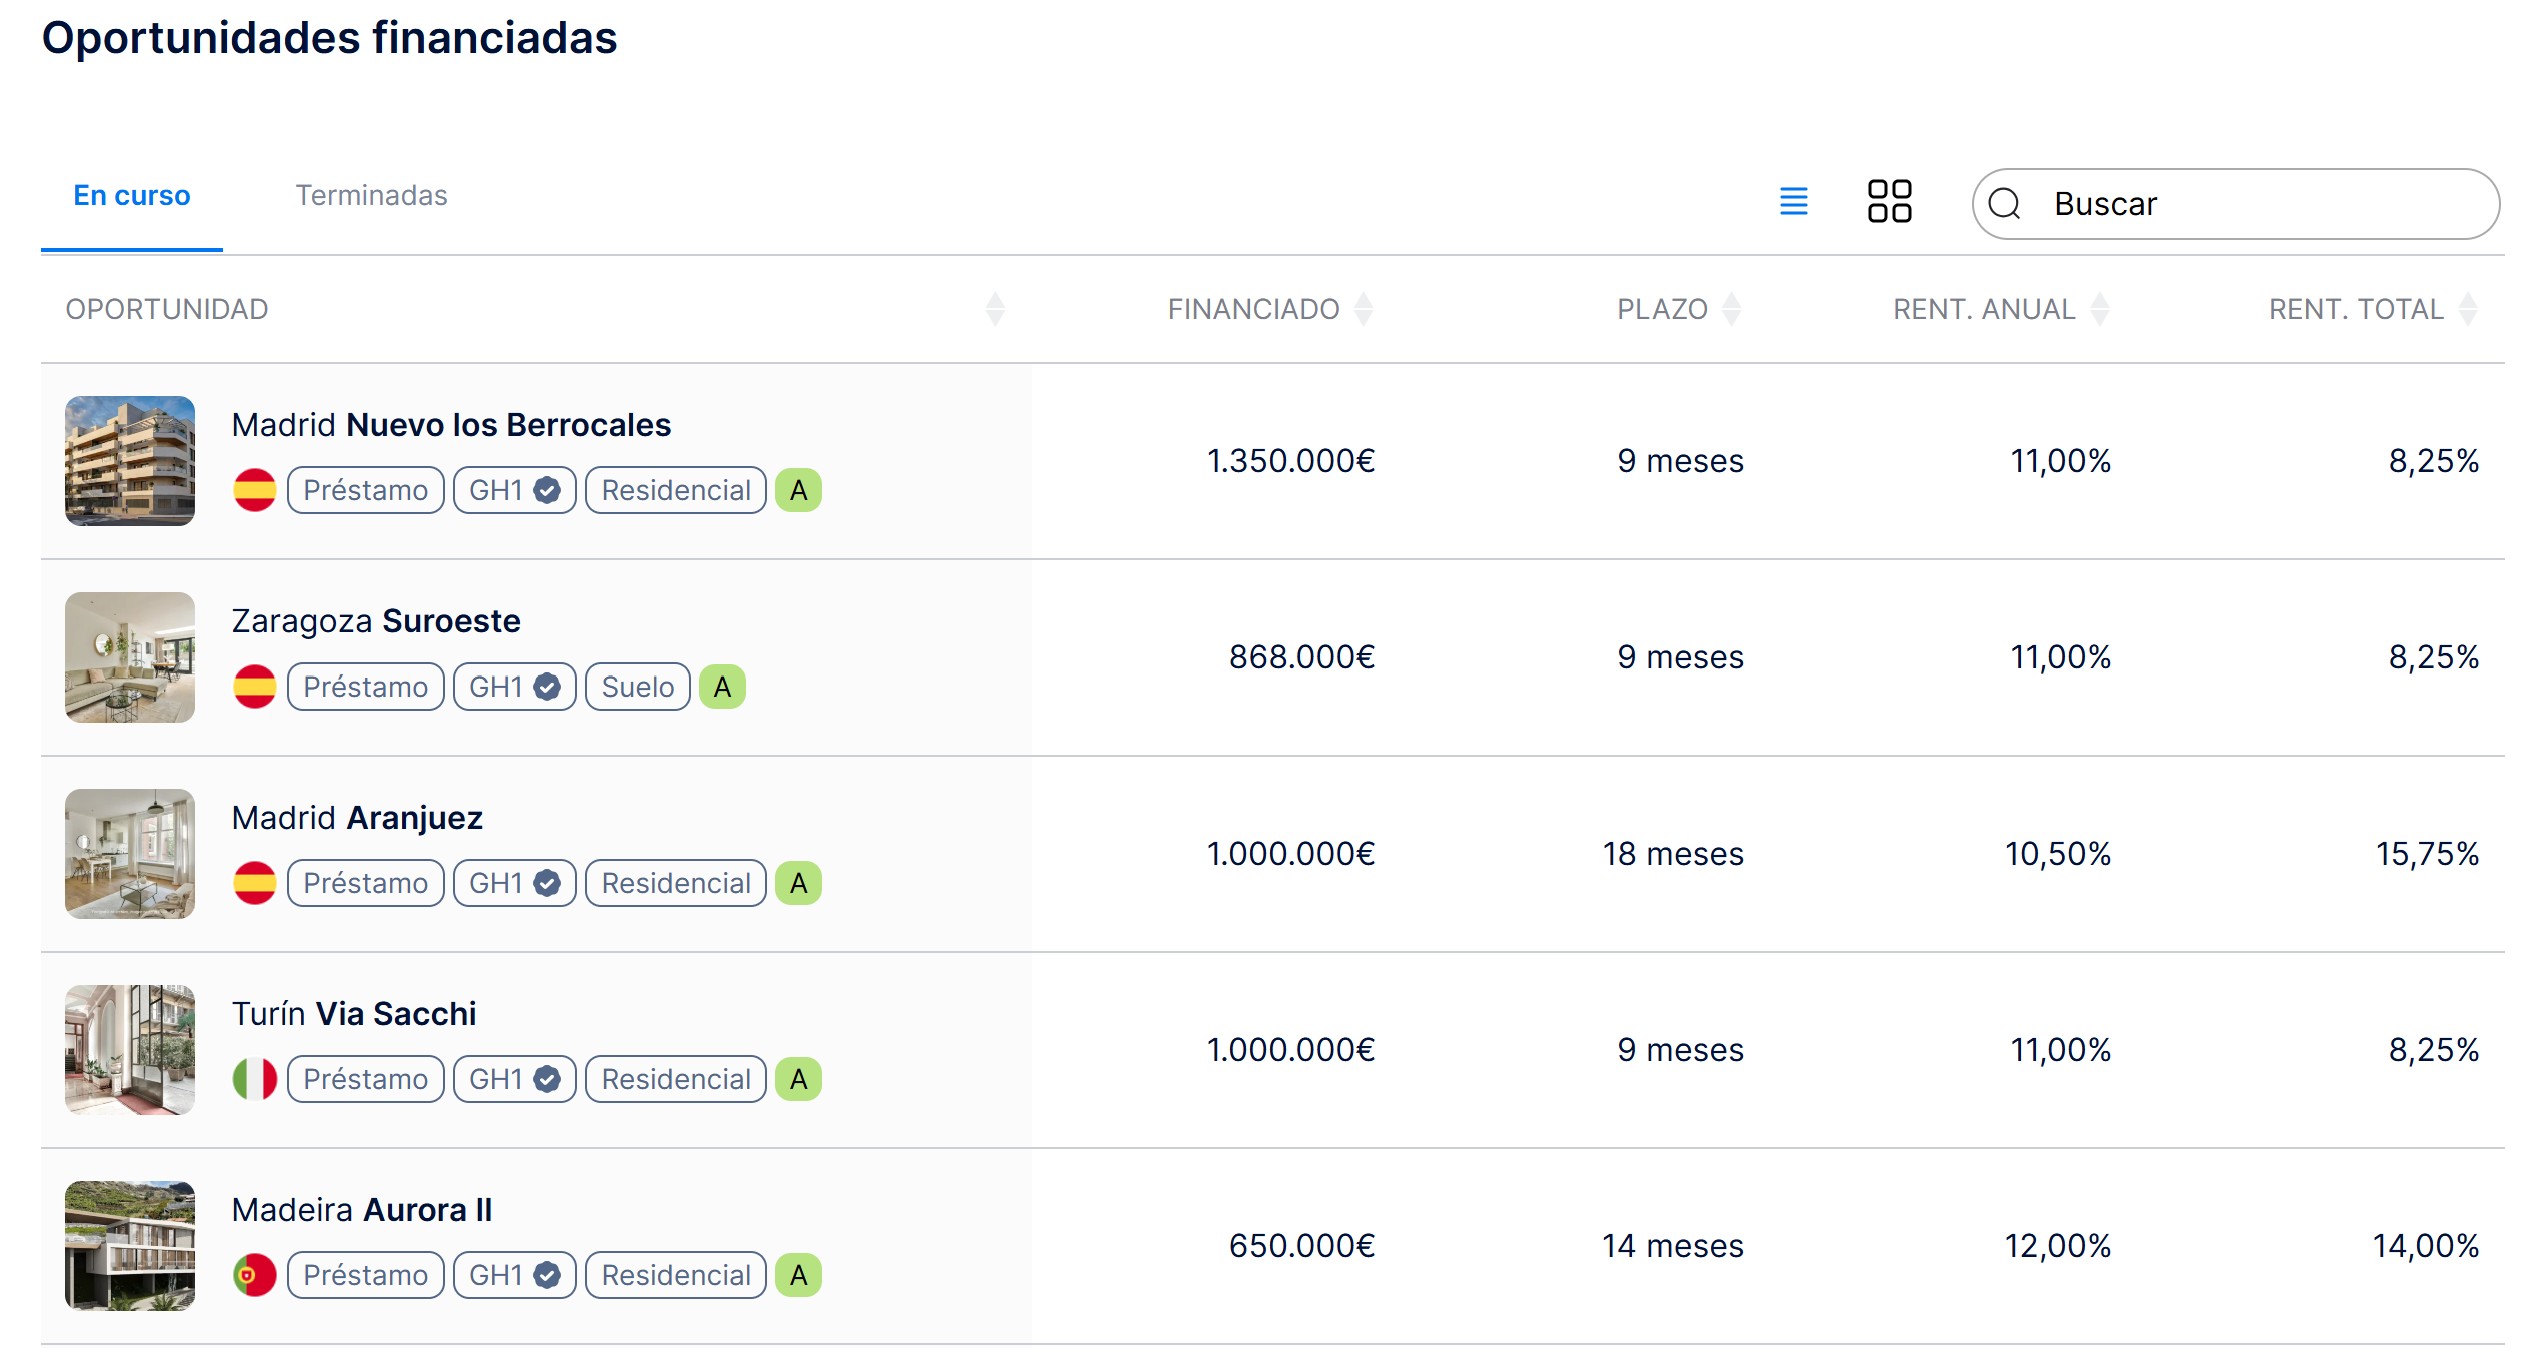Click Préstamo tag on Madeira Aurora II
This screenshot has height=1348, width=2546.
click(366, 1275)
